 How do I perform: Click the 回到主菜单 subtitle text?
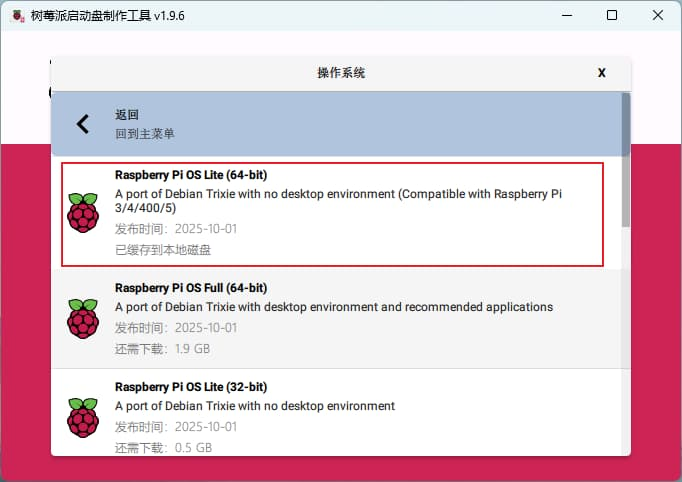pyautogui.click(x=145, y=134)
